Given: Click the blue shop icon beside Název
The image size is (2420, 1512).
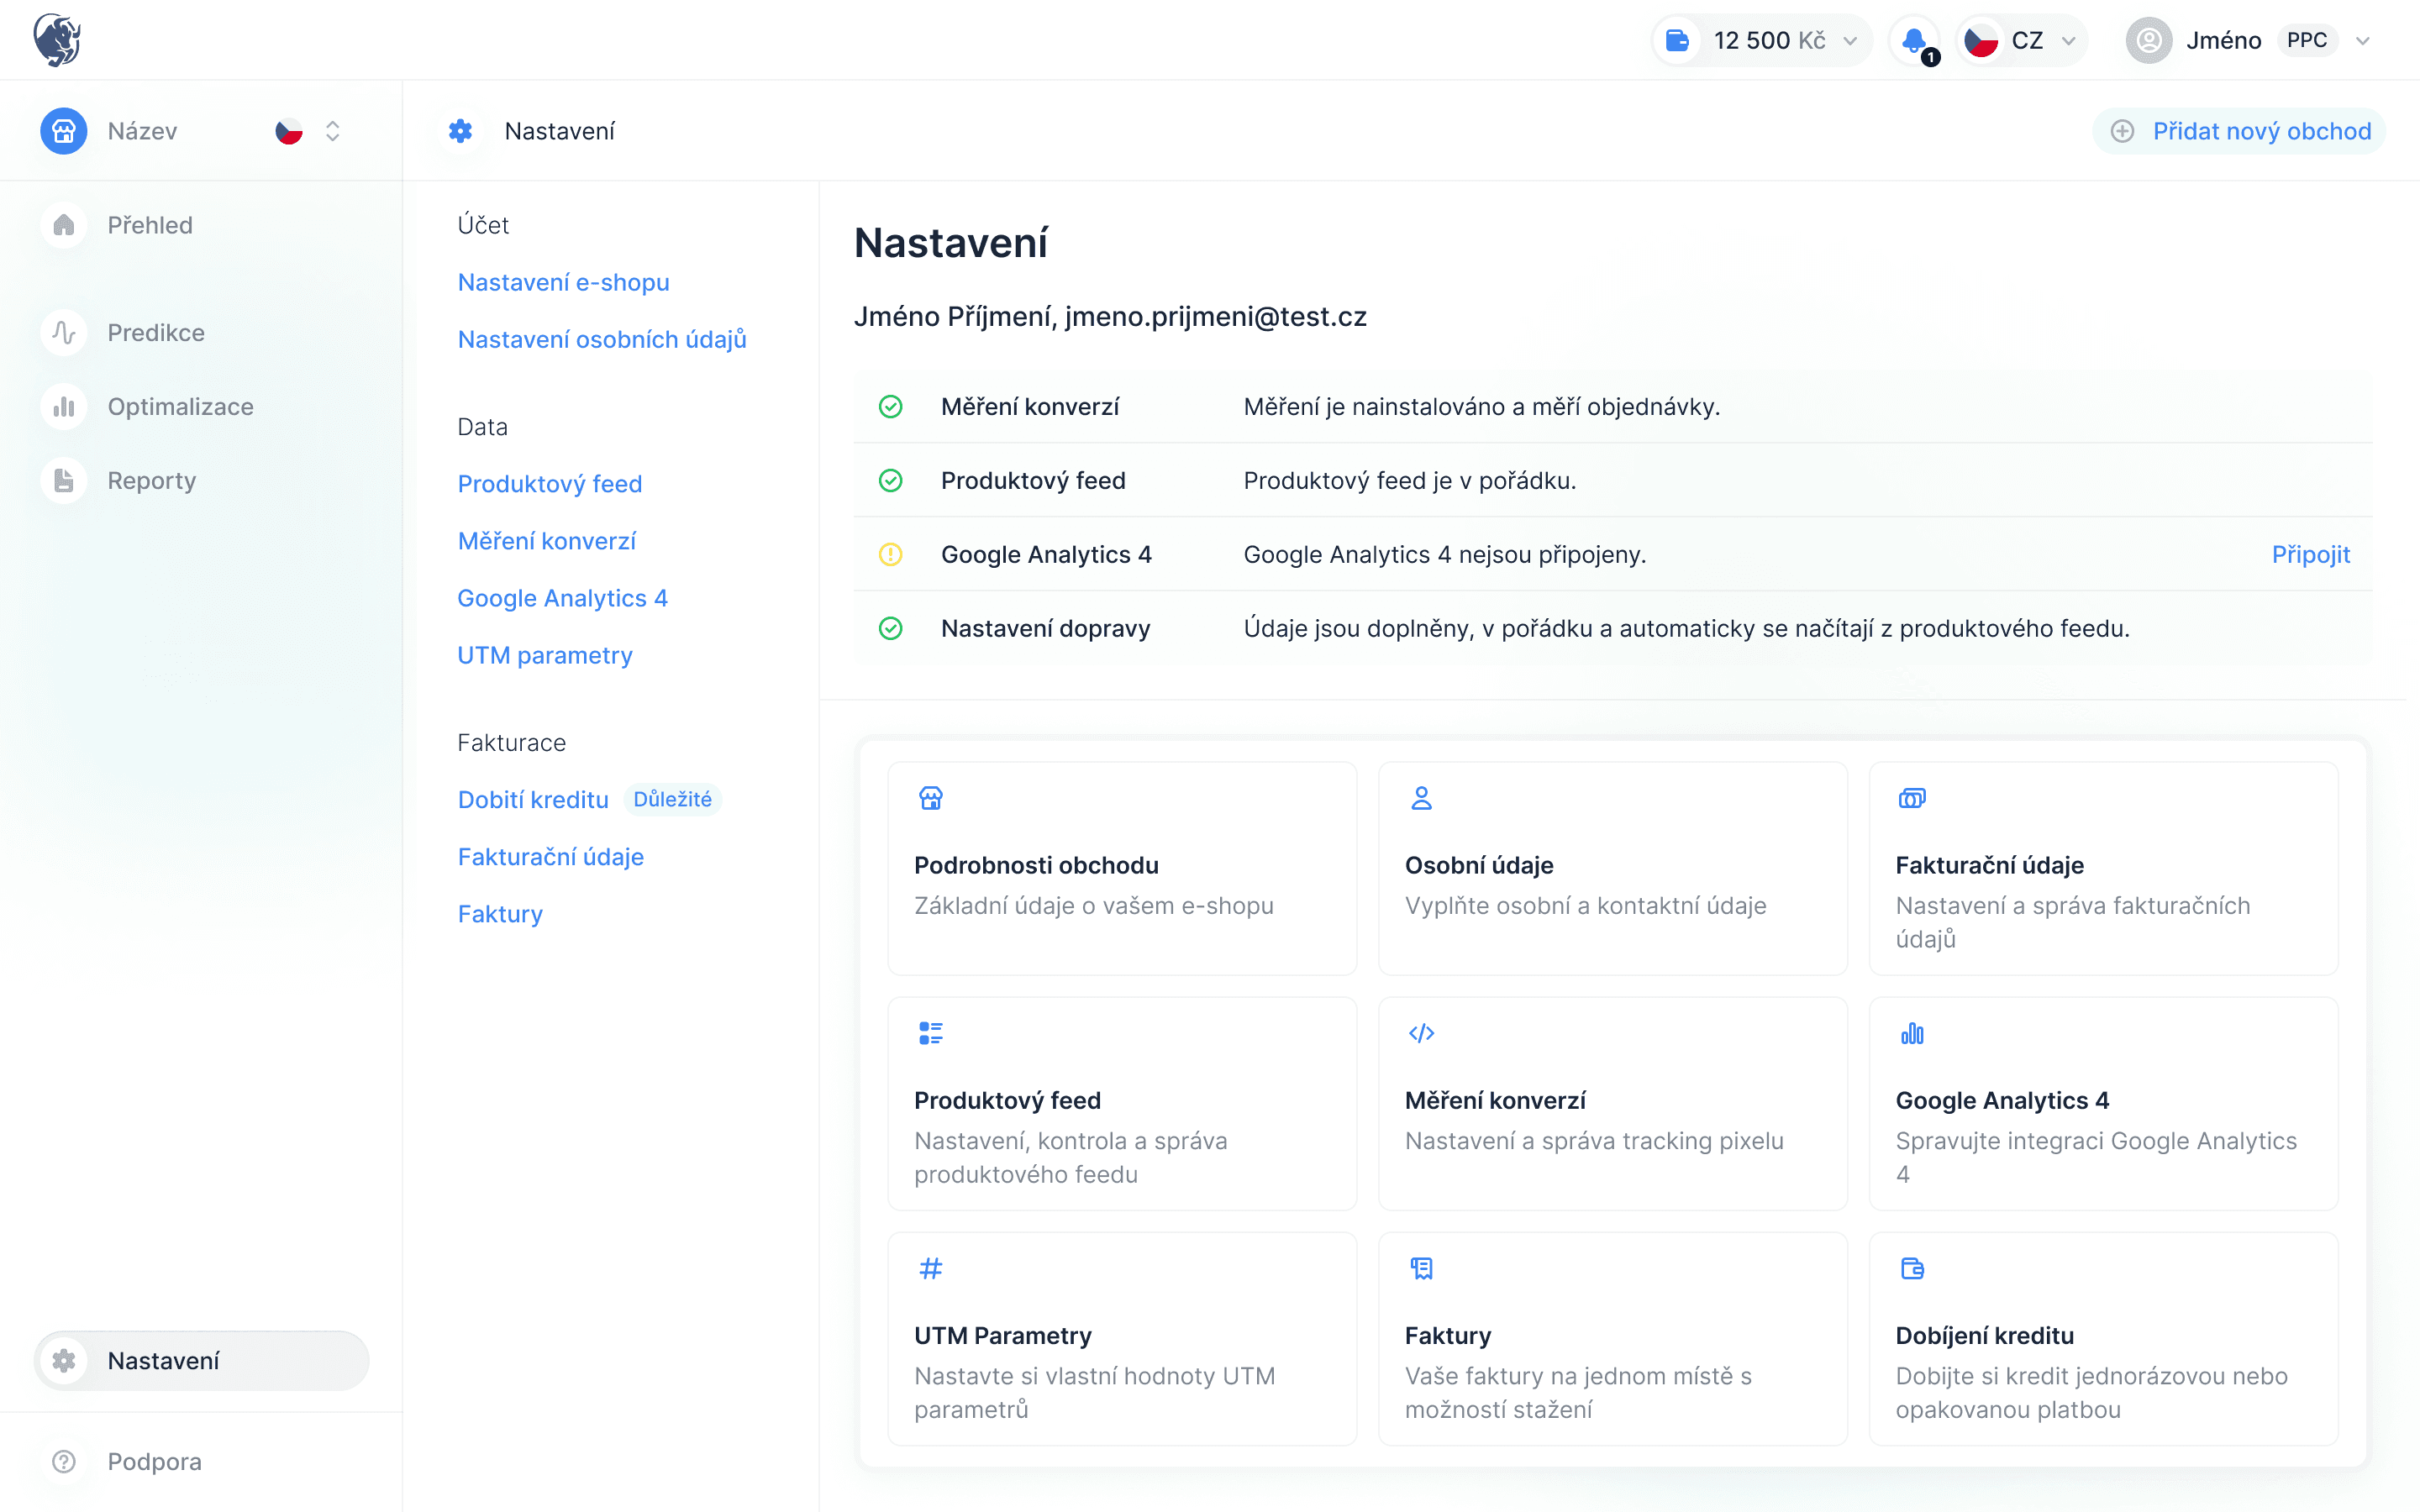Looking at the screenshot, I should [x=63, y=131].
